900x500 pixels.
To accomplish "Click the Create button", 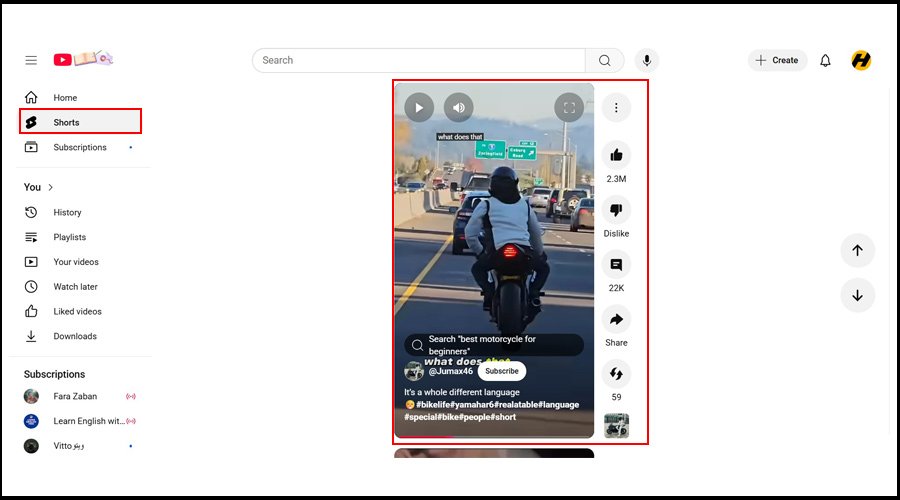I will [x=777, y=60].
